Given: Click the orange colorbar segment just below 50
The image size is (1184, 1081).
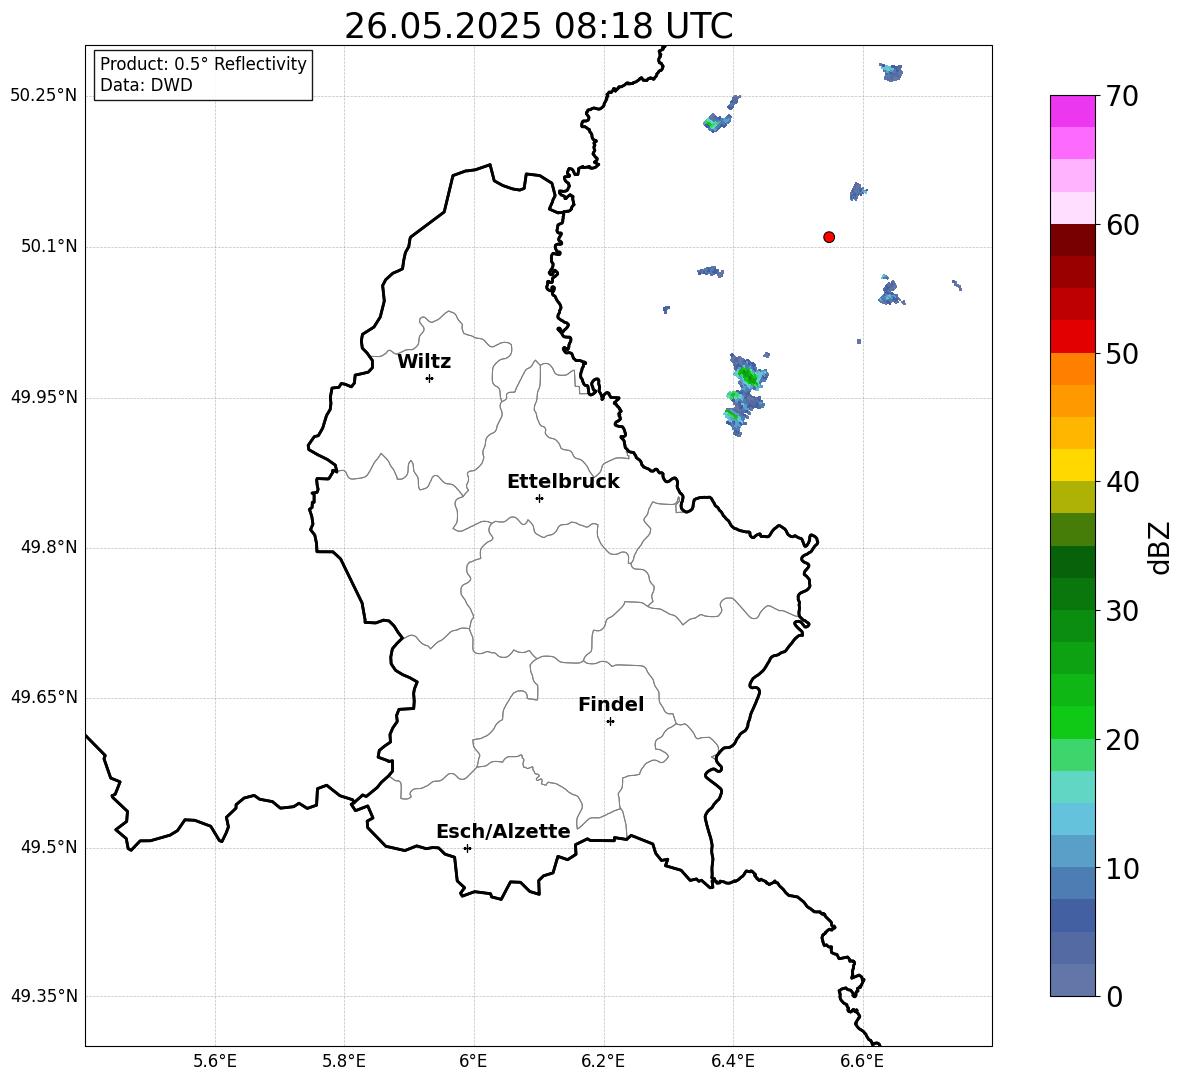Looking at the screenshot, I should click(x=1072, y=368).
